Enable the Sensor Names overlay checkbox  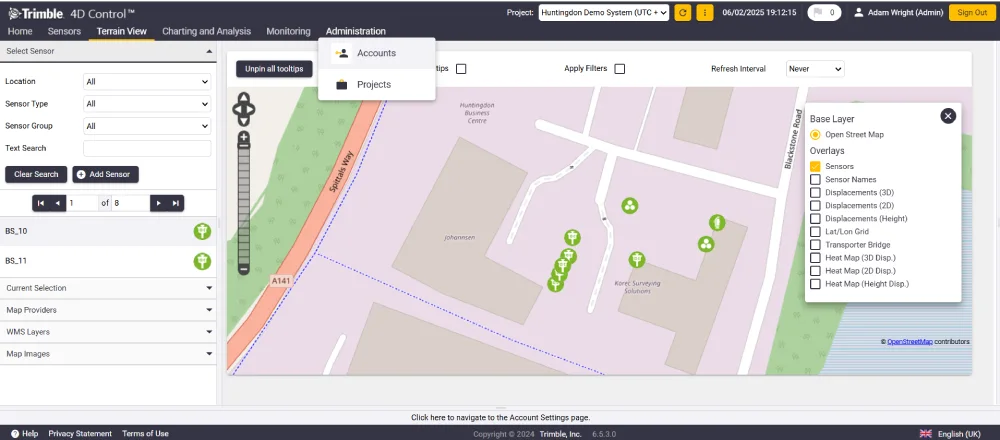coord(815,179)
